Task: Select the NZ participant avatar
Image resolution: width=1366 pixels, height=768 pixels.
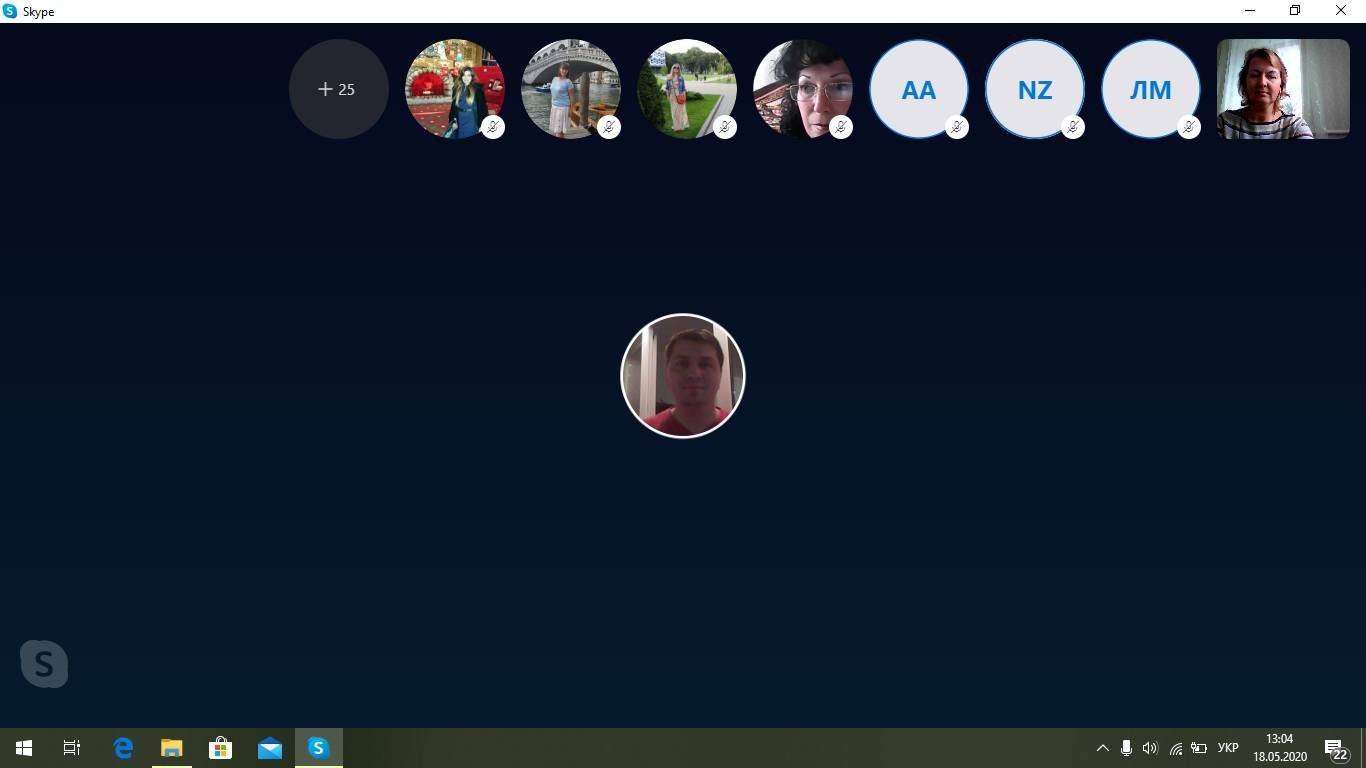Action: point(1034,88)
